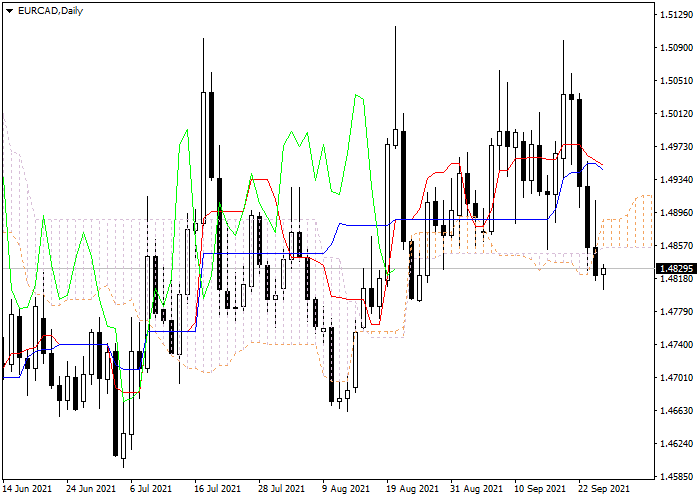Click the 14 Jun 2021 date label
The width and height of the screenshot is (700, 500).
coord(27,489)
